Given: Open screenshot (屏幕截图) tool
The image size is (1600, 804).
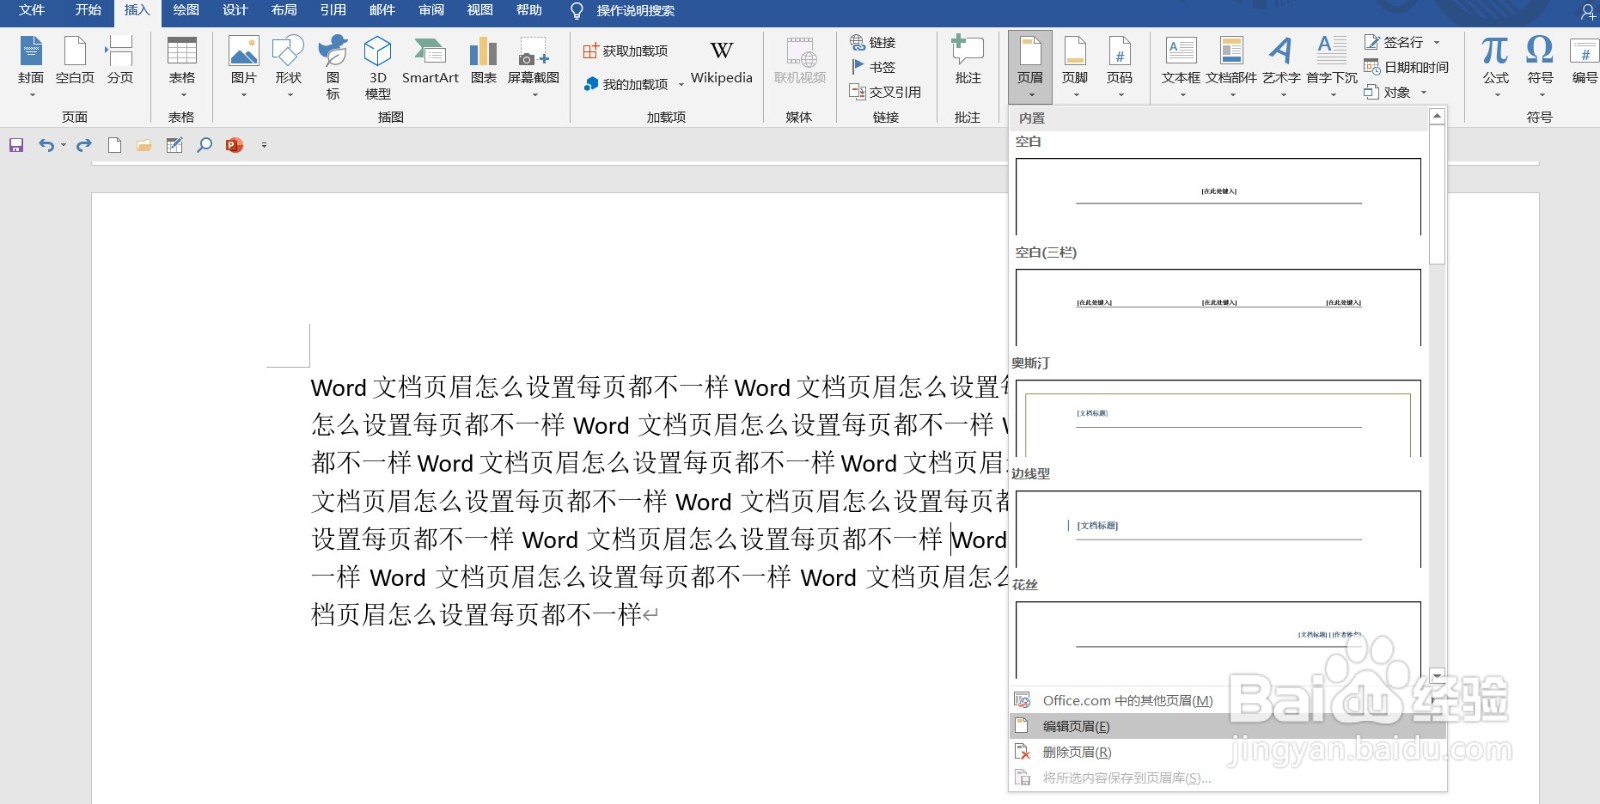Looking at the screenshot, I should coord(533,65).
